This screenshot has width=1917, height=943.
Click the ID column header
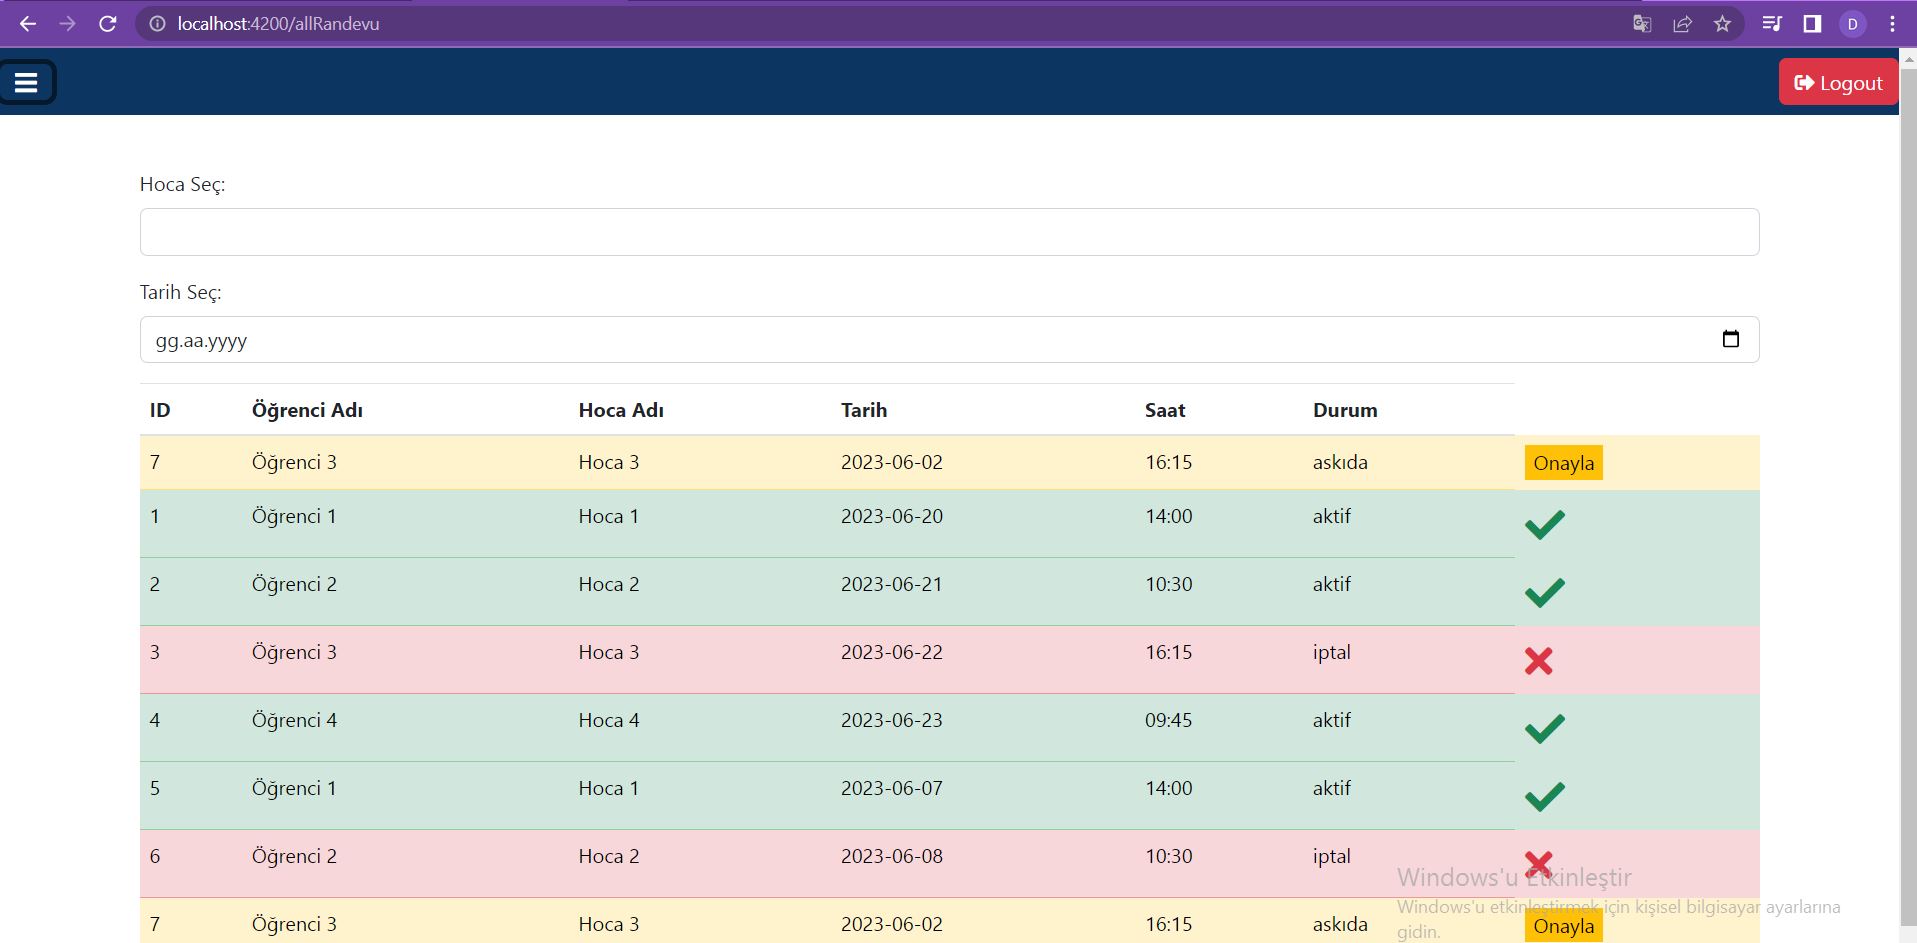click(160, 410)
